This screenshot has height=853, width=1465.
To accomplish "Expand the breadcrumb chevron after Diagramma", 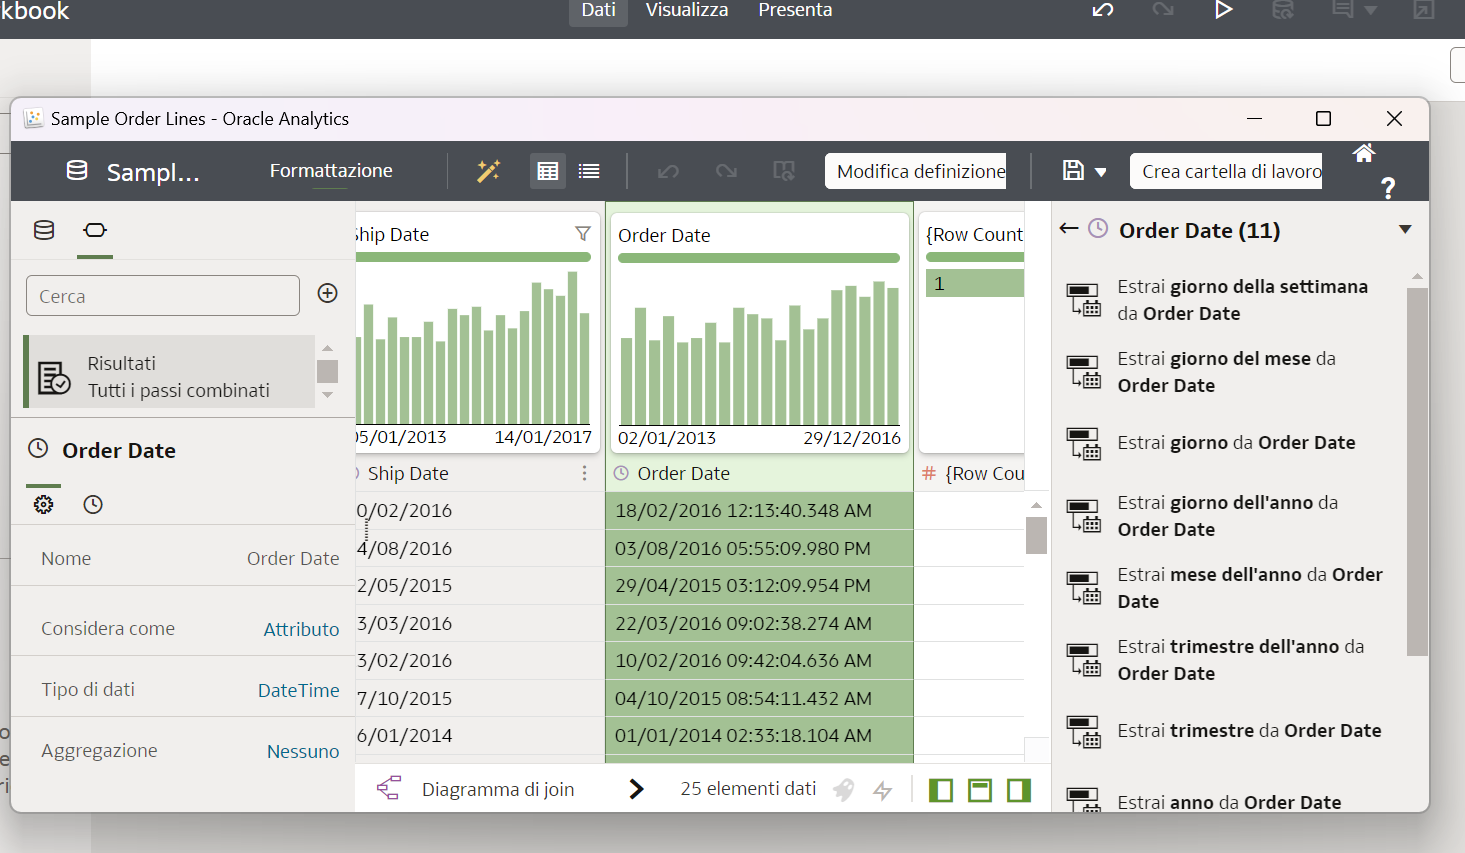I will click(636, 789).
